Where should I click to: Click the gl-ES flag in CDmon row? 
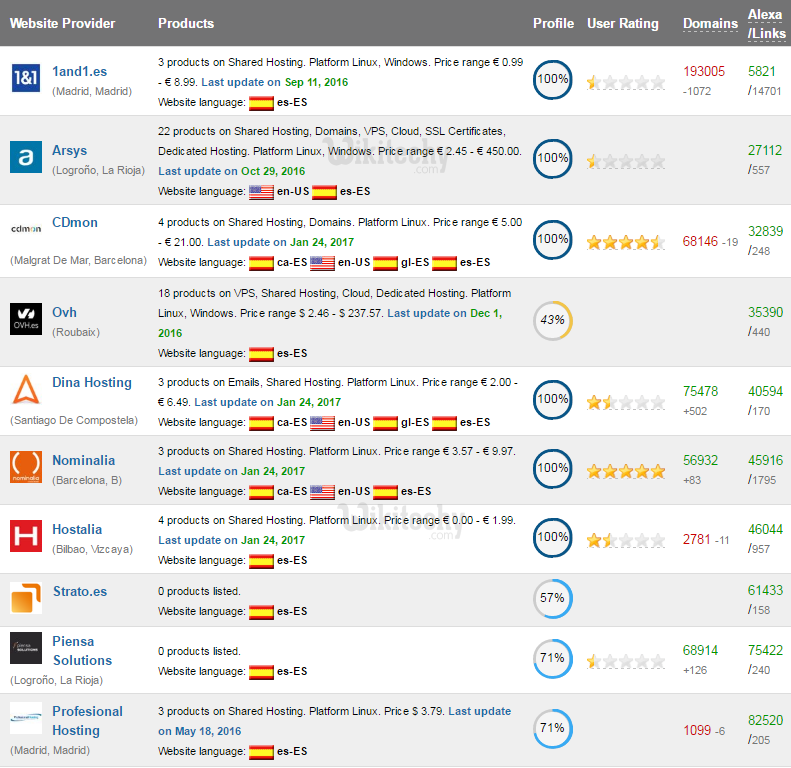point(385,263)
